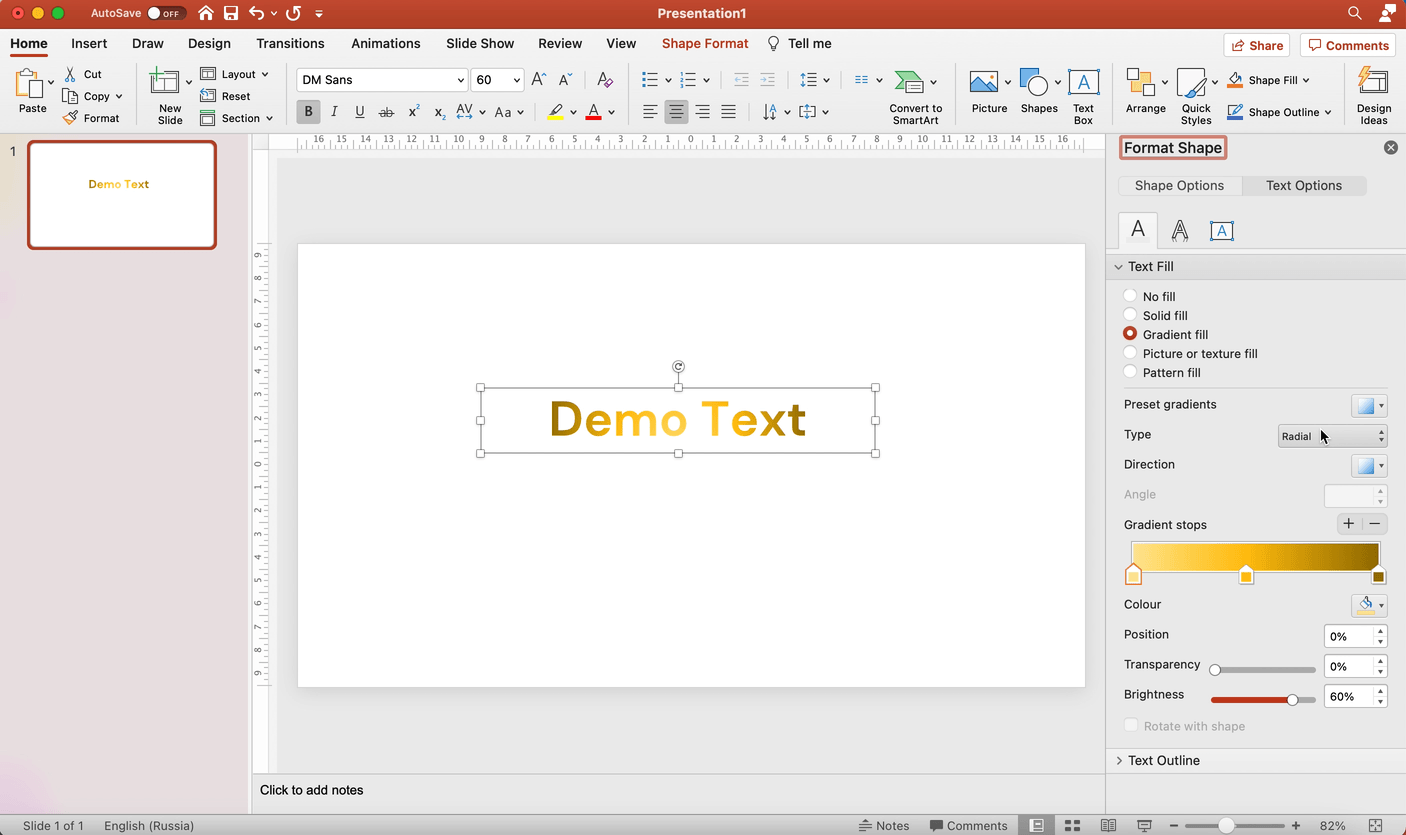The width and height of the screenshot is (1406, 835).
Task: Justify text alignment
Action: point(728,112)
